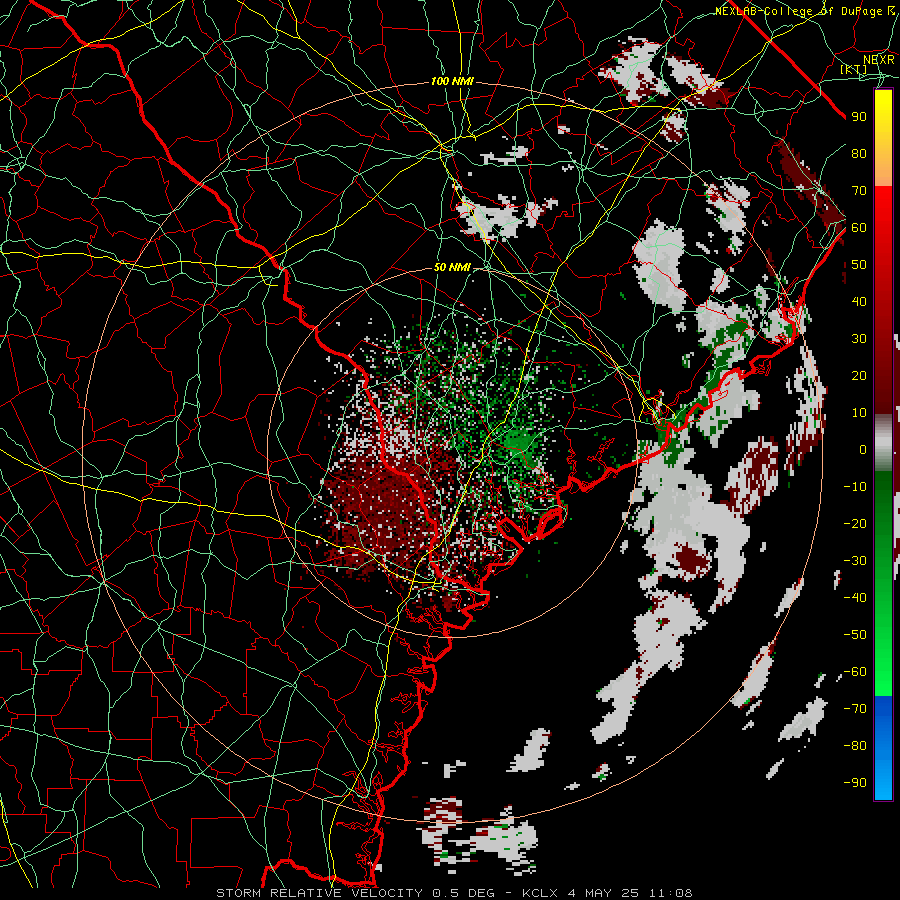This screenshot has height=900, width=900.
Task: Click the NEXR label above the scale
Action: (878, 60)
